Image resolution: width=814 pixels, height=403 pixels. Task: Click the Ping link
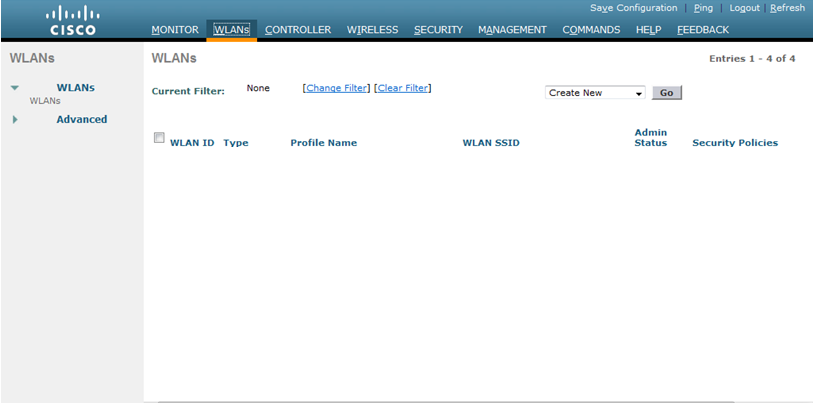pyautogui.click(x=703, y=8)
